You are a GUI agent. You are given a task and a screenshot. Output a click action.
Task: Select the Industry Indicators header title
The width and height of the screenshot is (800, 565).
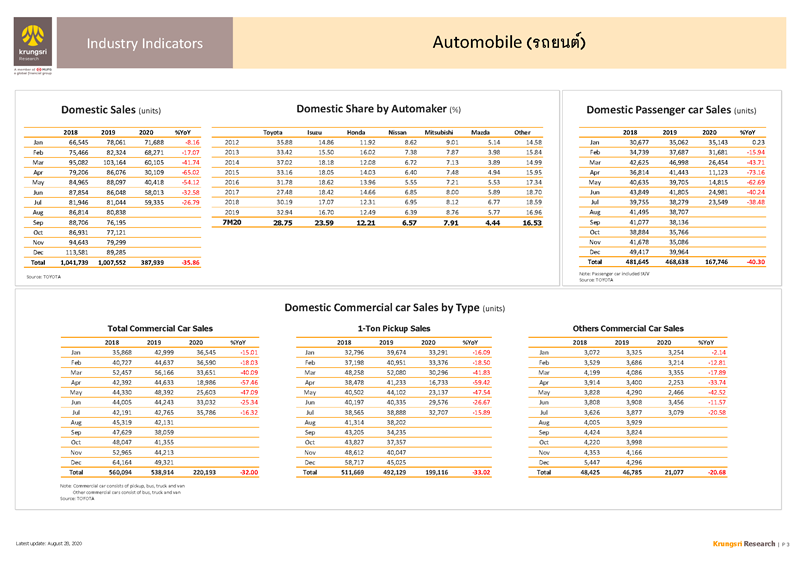pos(144,43)
